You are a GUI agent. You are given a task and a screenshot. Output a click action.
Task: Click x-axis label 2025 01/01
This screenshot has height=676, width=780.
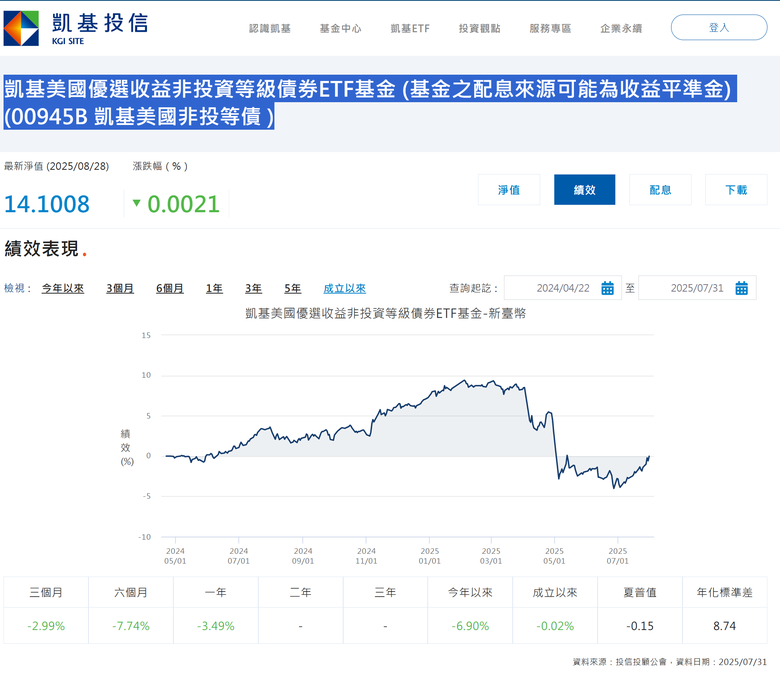tap(429, 556)
